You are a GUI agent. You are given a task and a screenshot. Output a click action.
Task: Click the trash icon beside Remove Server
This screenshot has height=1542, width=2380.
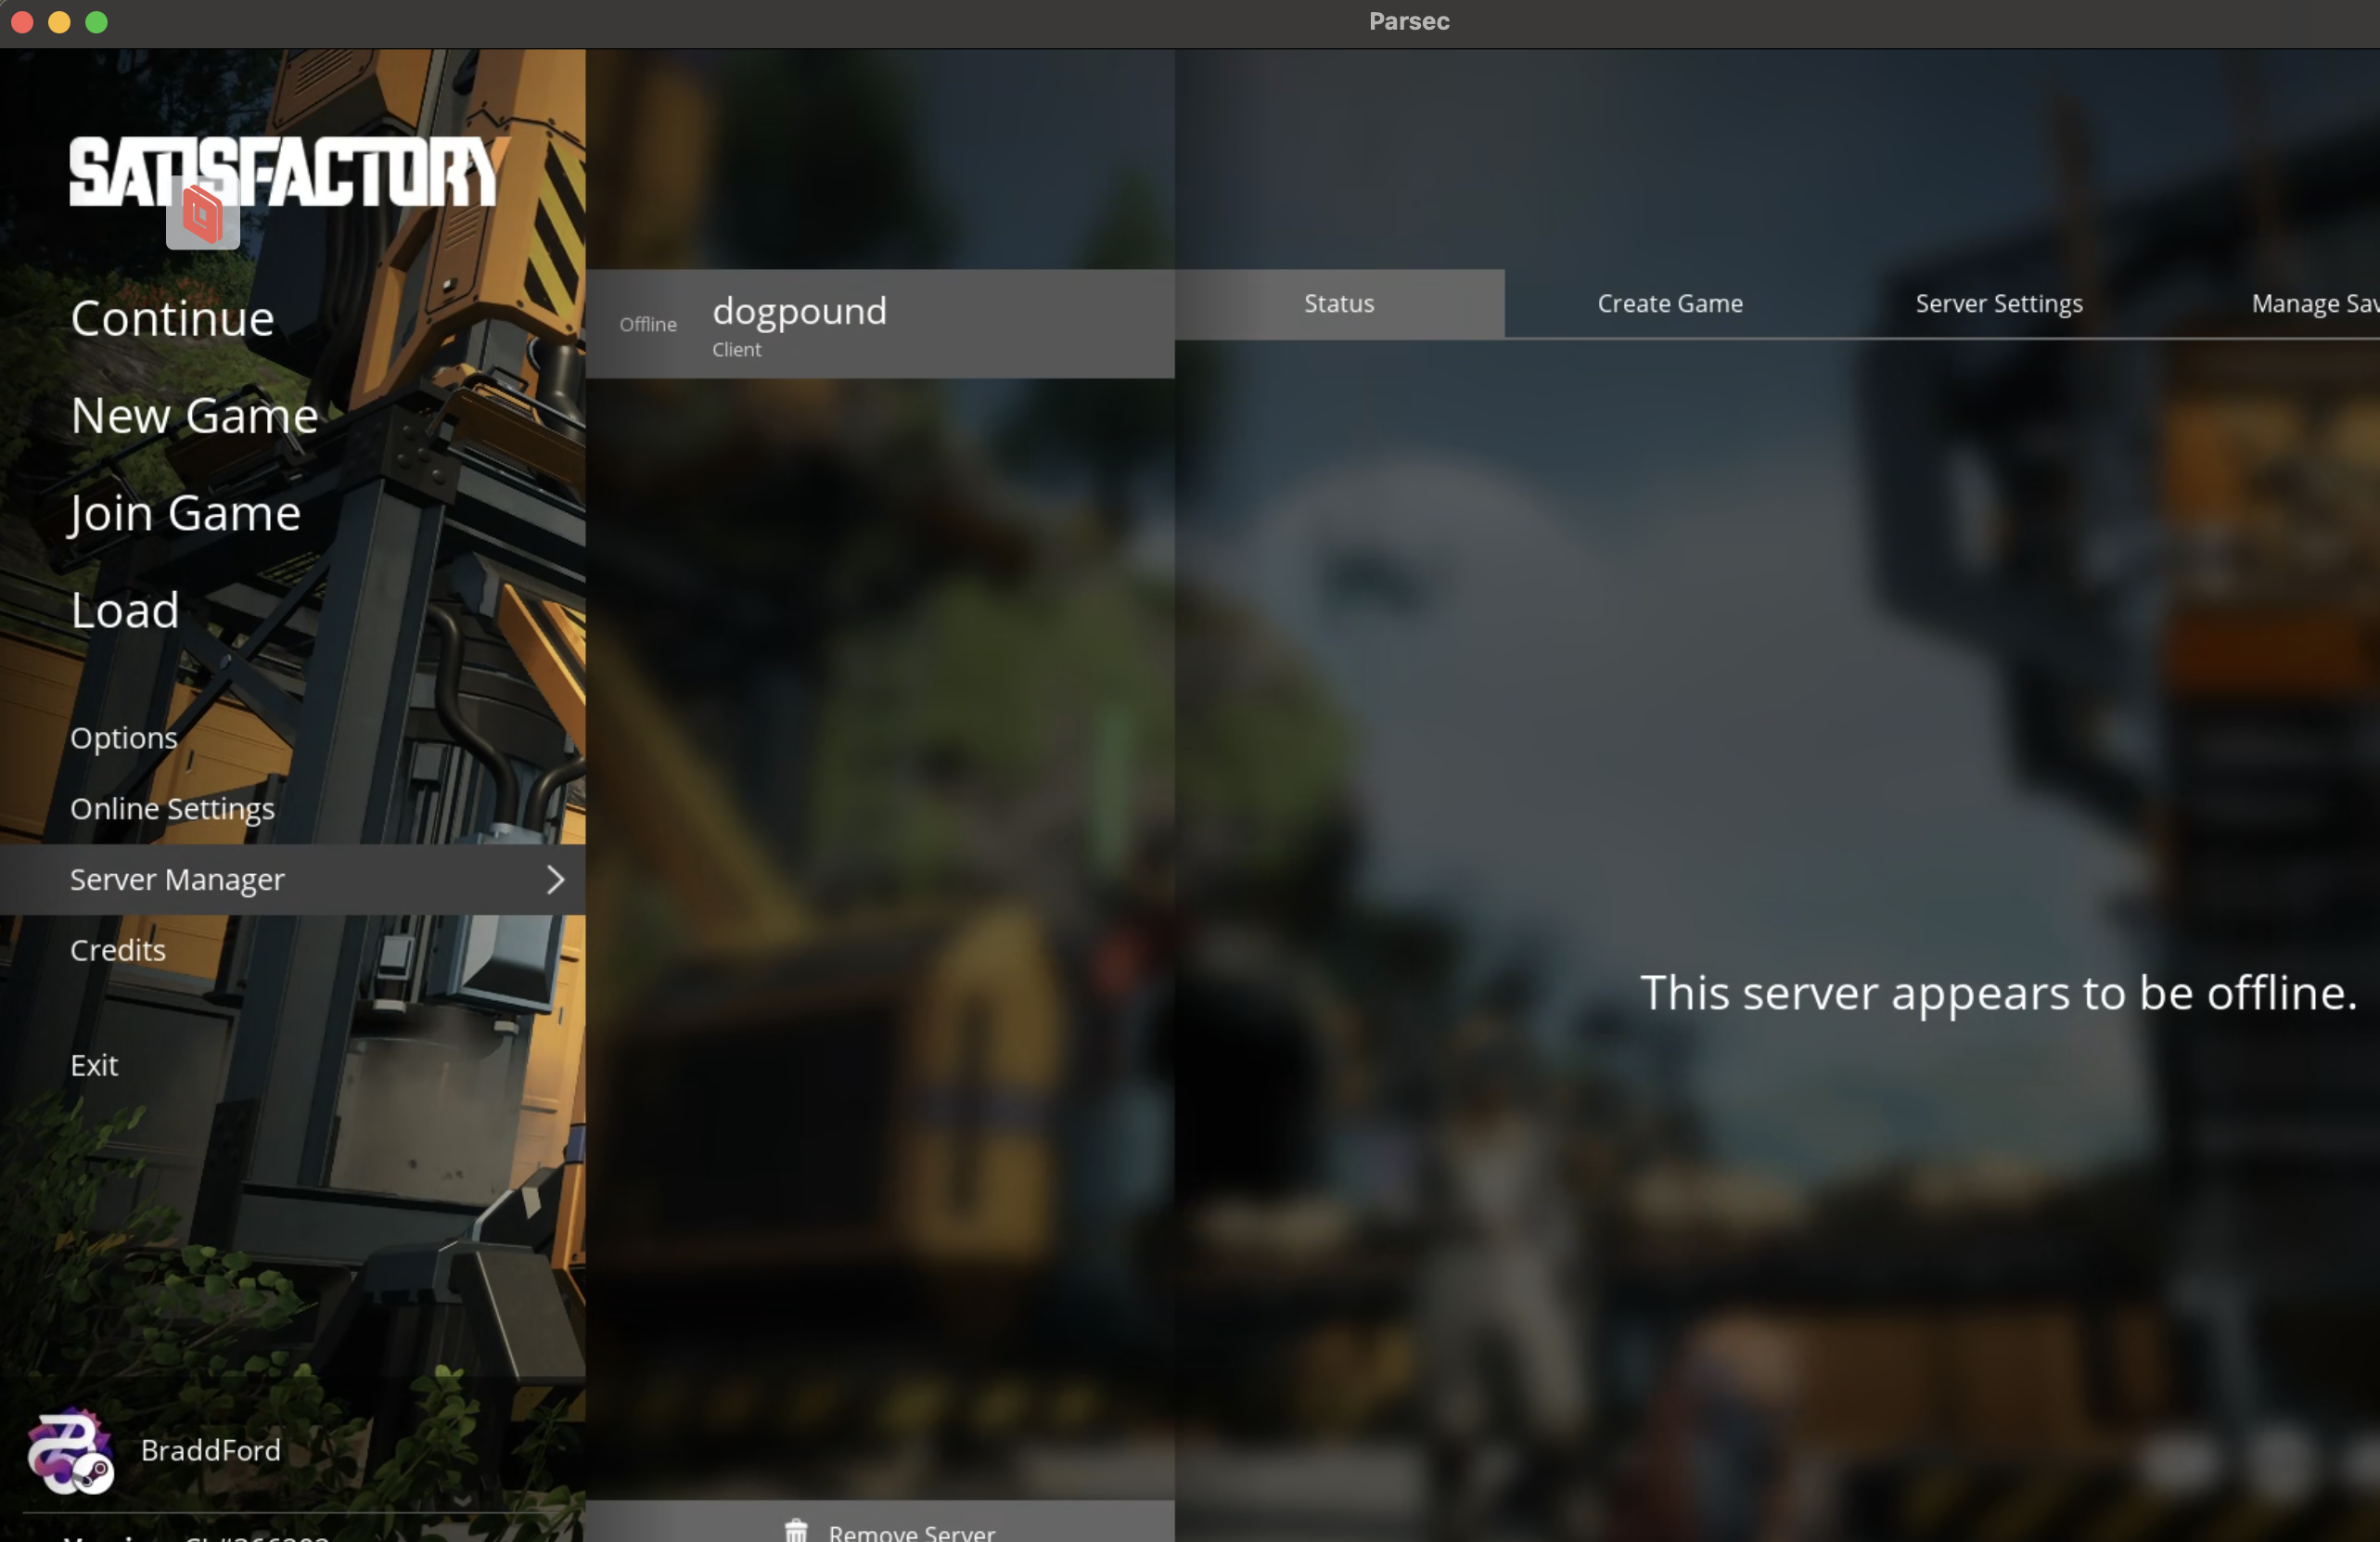[x=795, y=1530]
